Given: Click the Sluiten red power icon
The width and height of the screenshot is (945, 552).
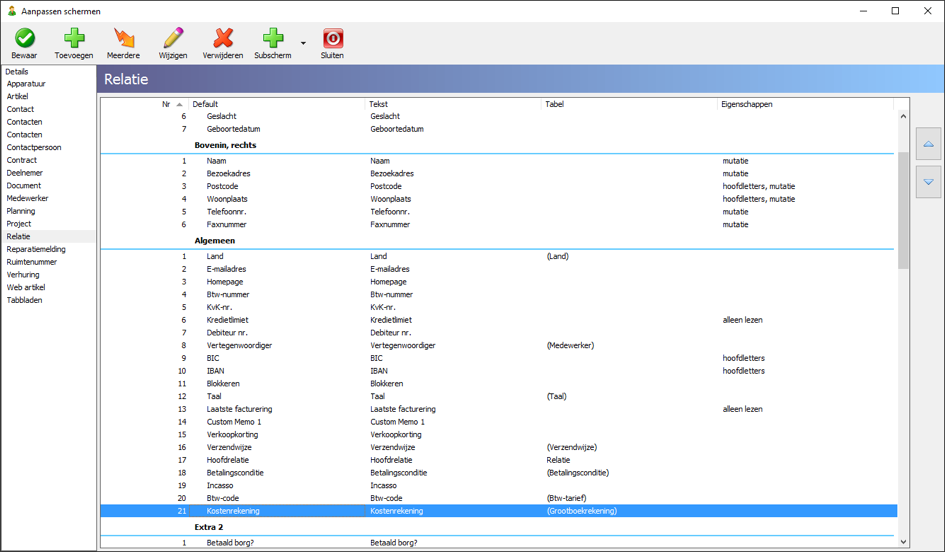Looking at the screenshot, I should [x=333, y=38].
